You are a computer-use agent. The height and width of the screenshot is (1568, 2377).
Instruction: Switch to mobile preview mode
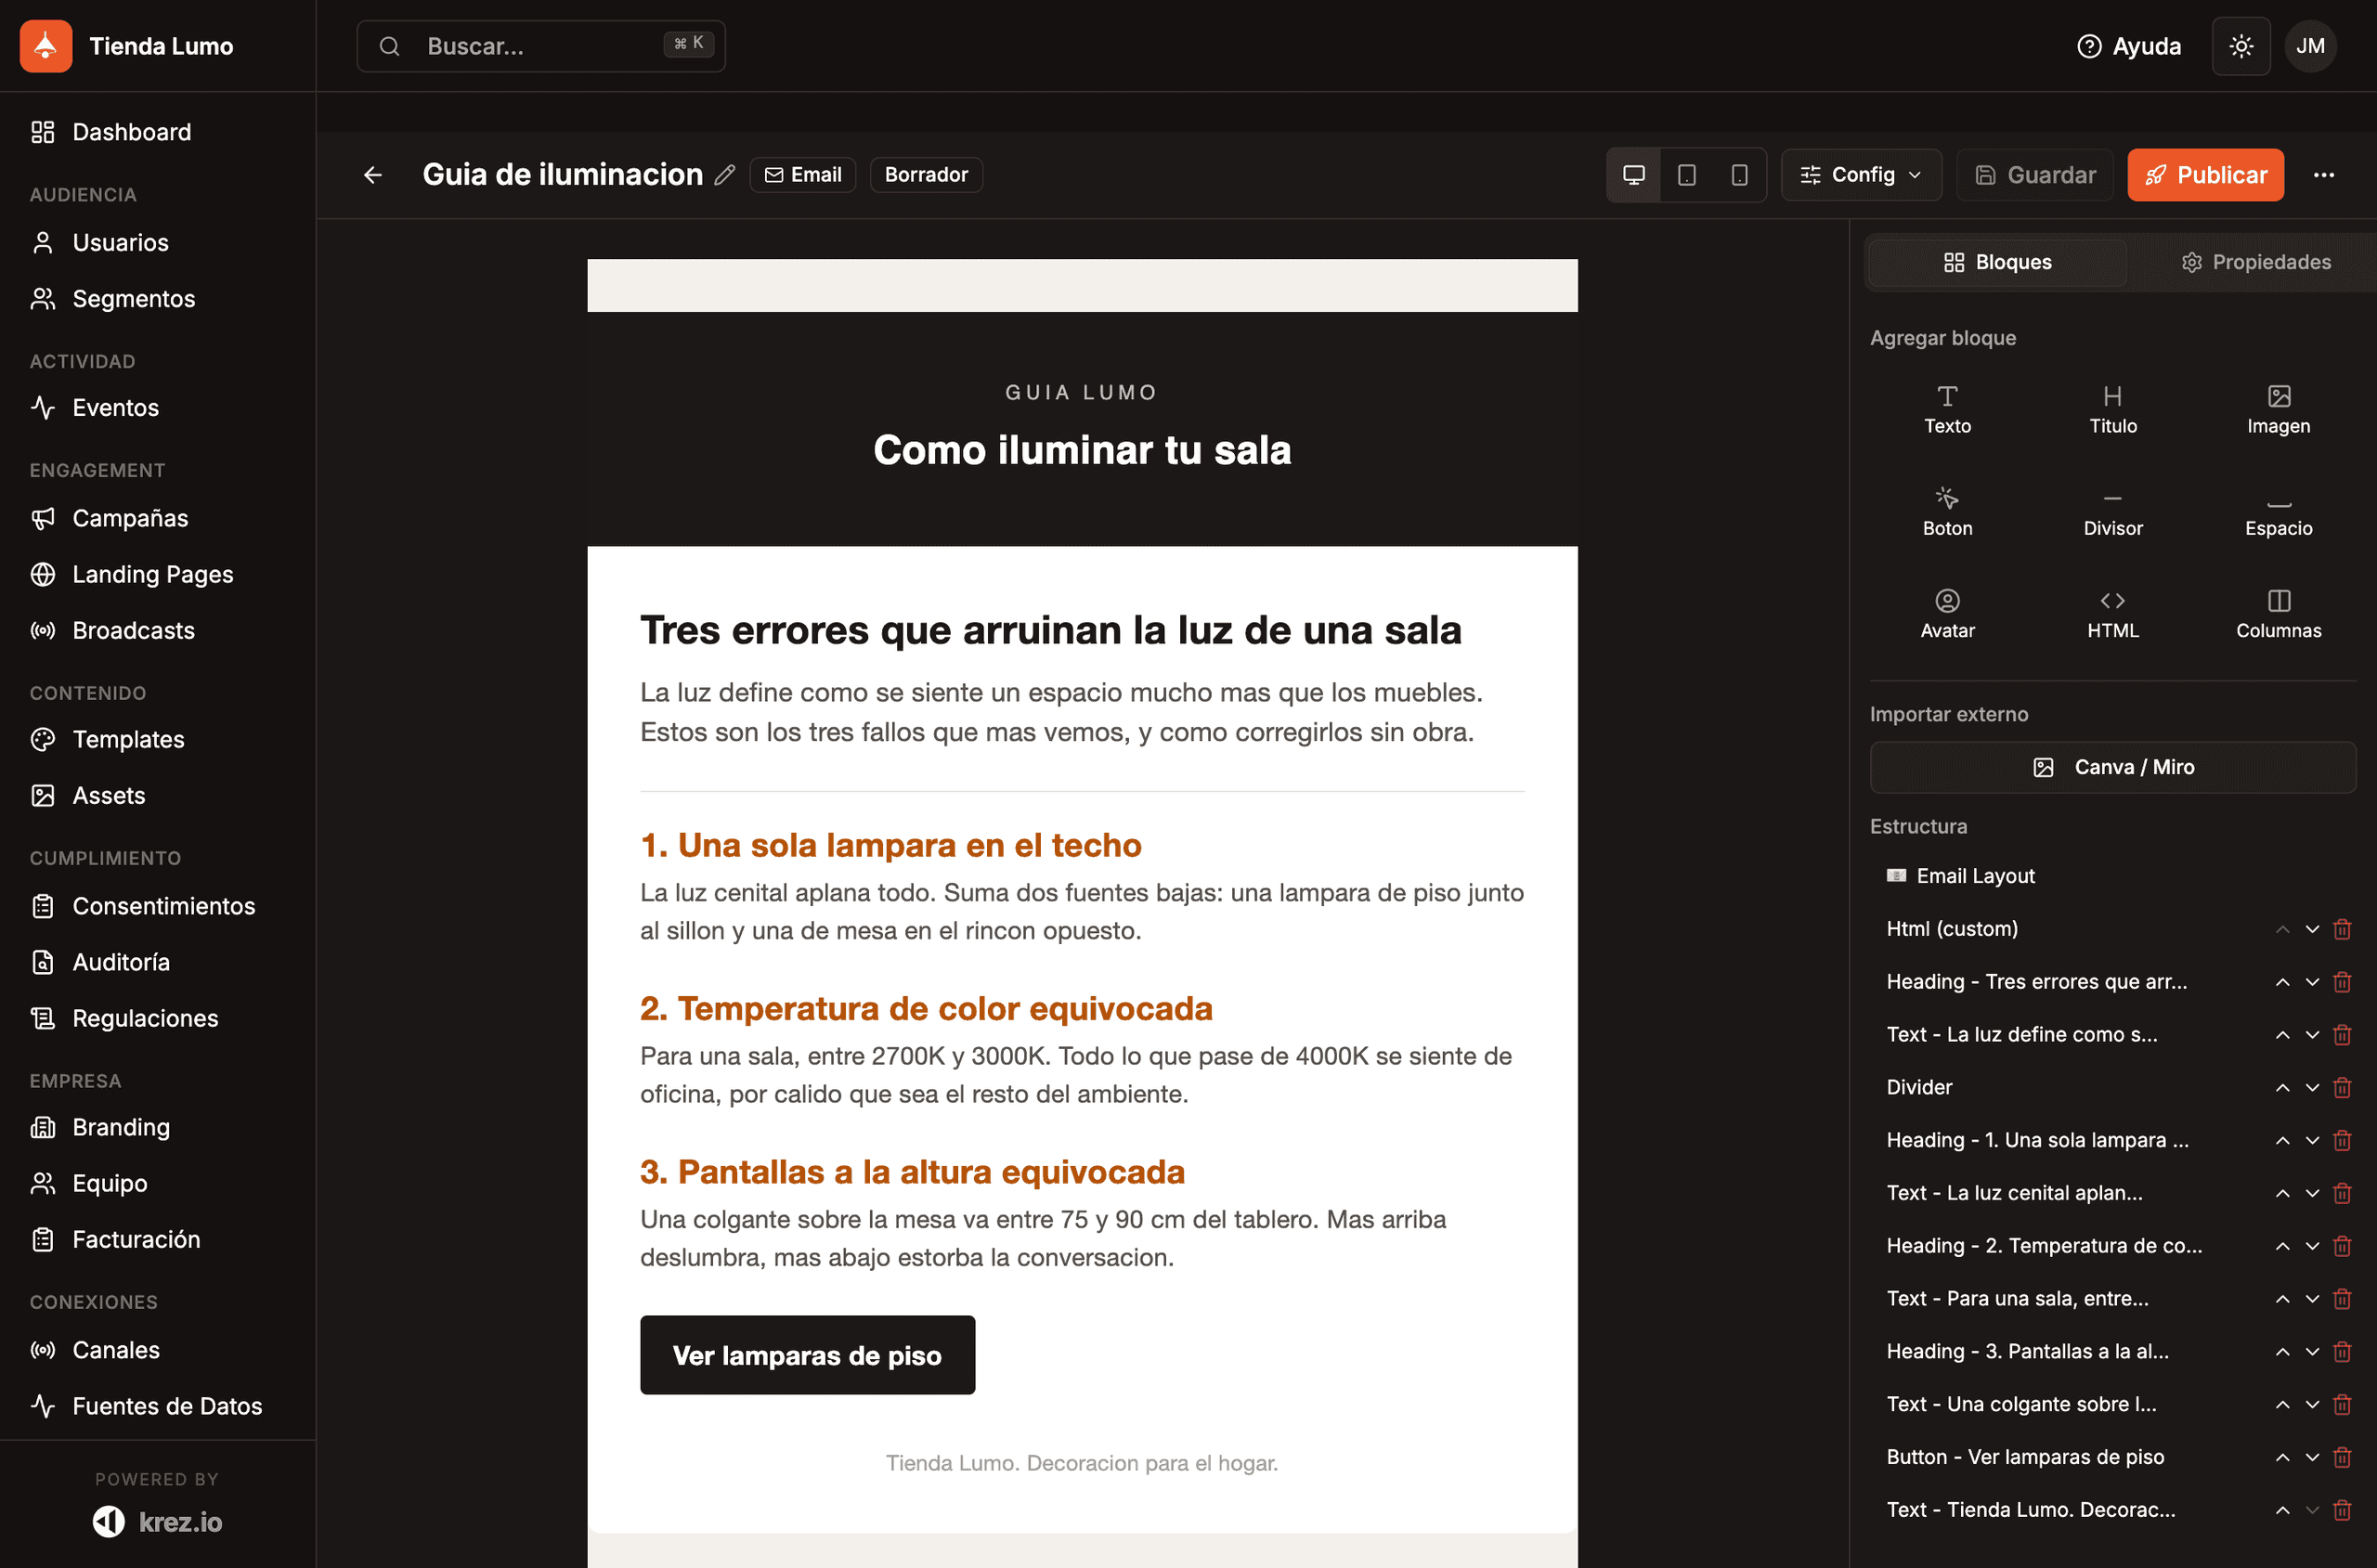[x=1739, y=175]
